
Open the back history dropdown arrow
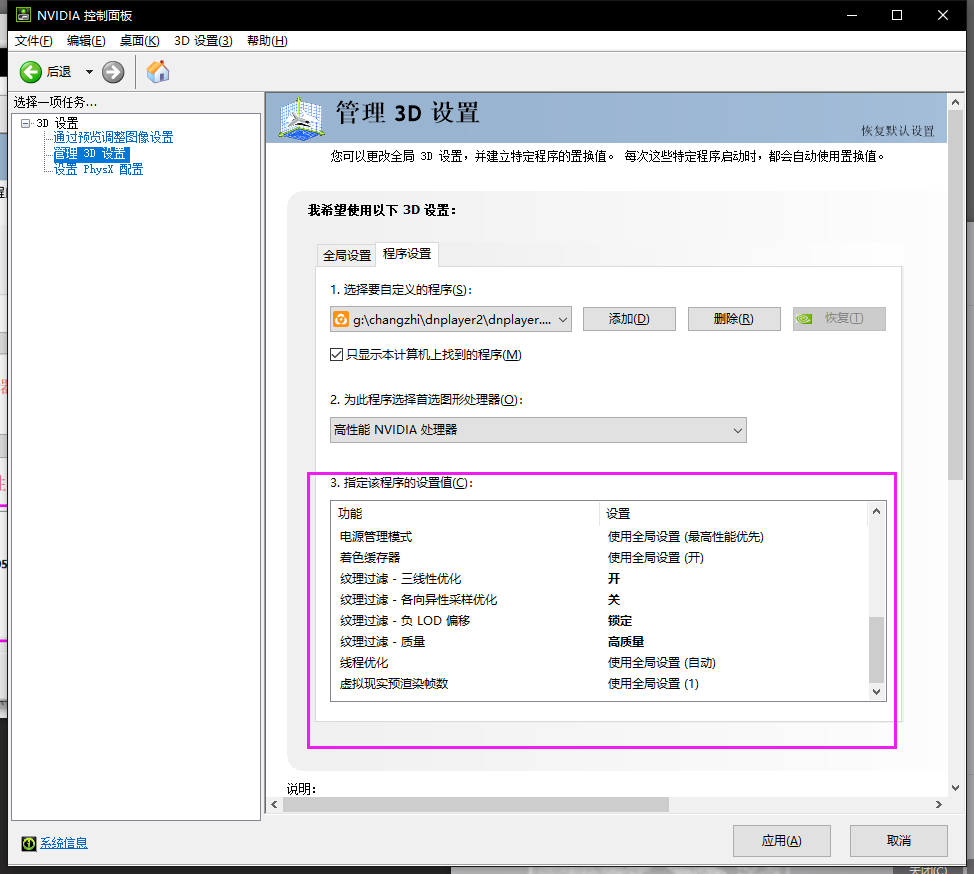tap(89, 71)
